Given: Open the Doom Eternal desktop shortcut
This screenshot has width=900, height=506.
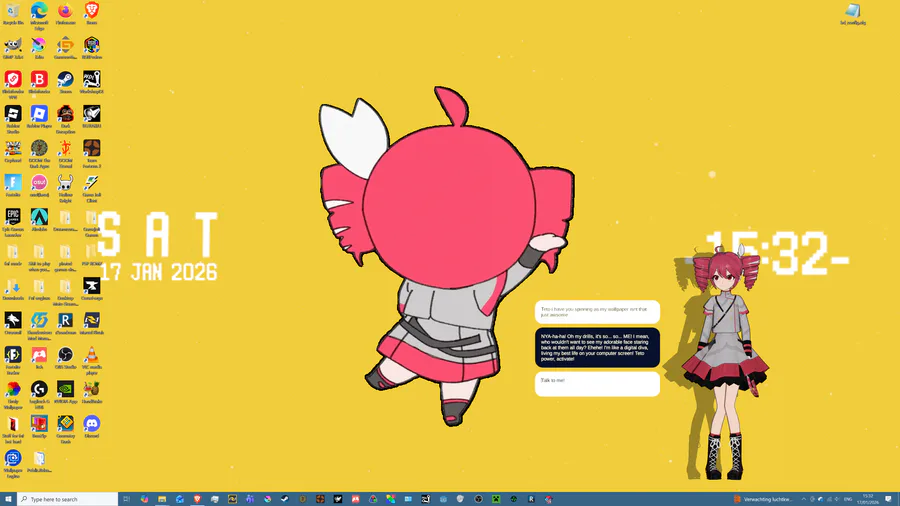Looking at the screenshot, I should pos(65,154).
